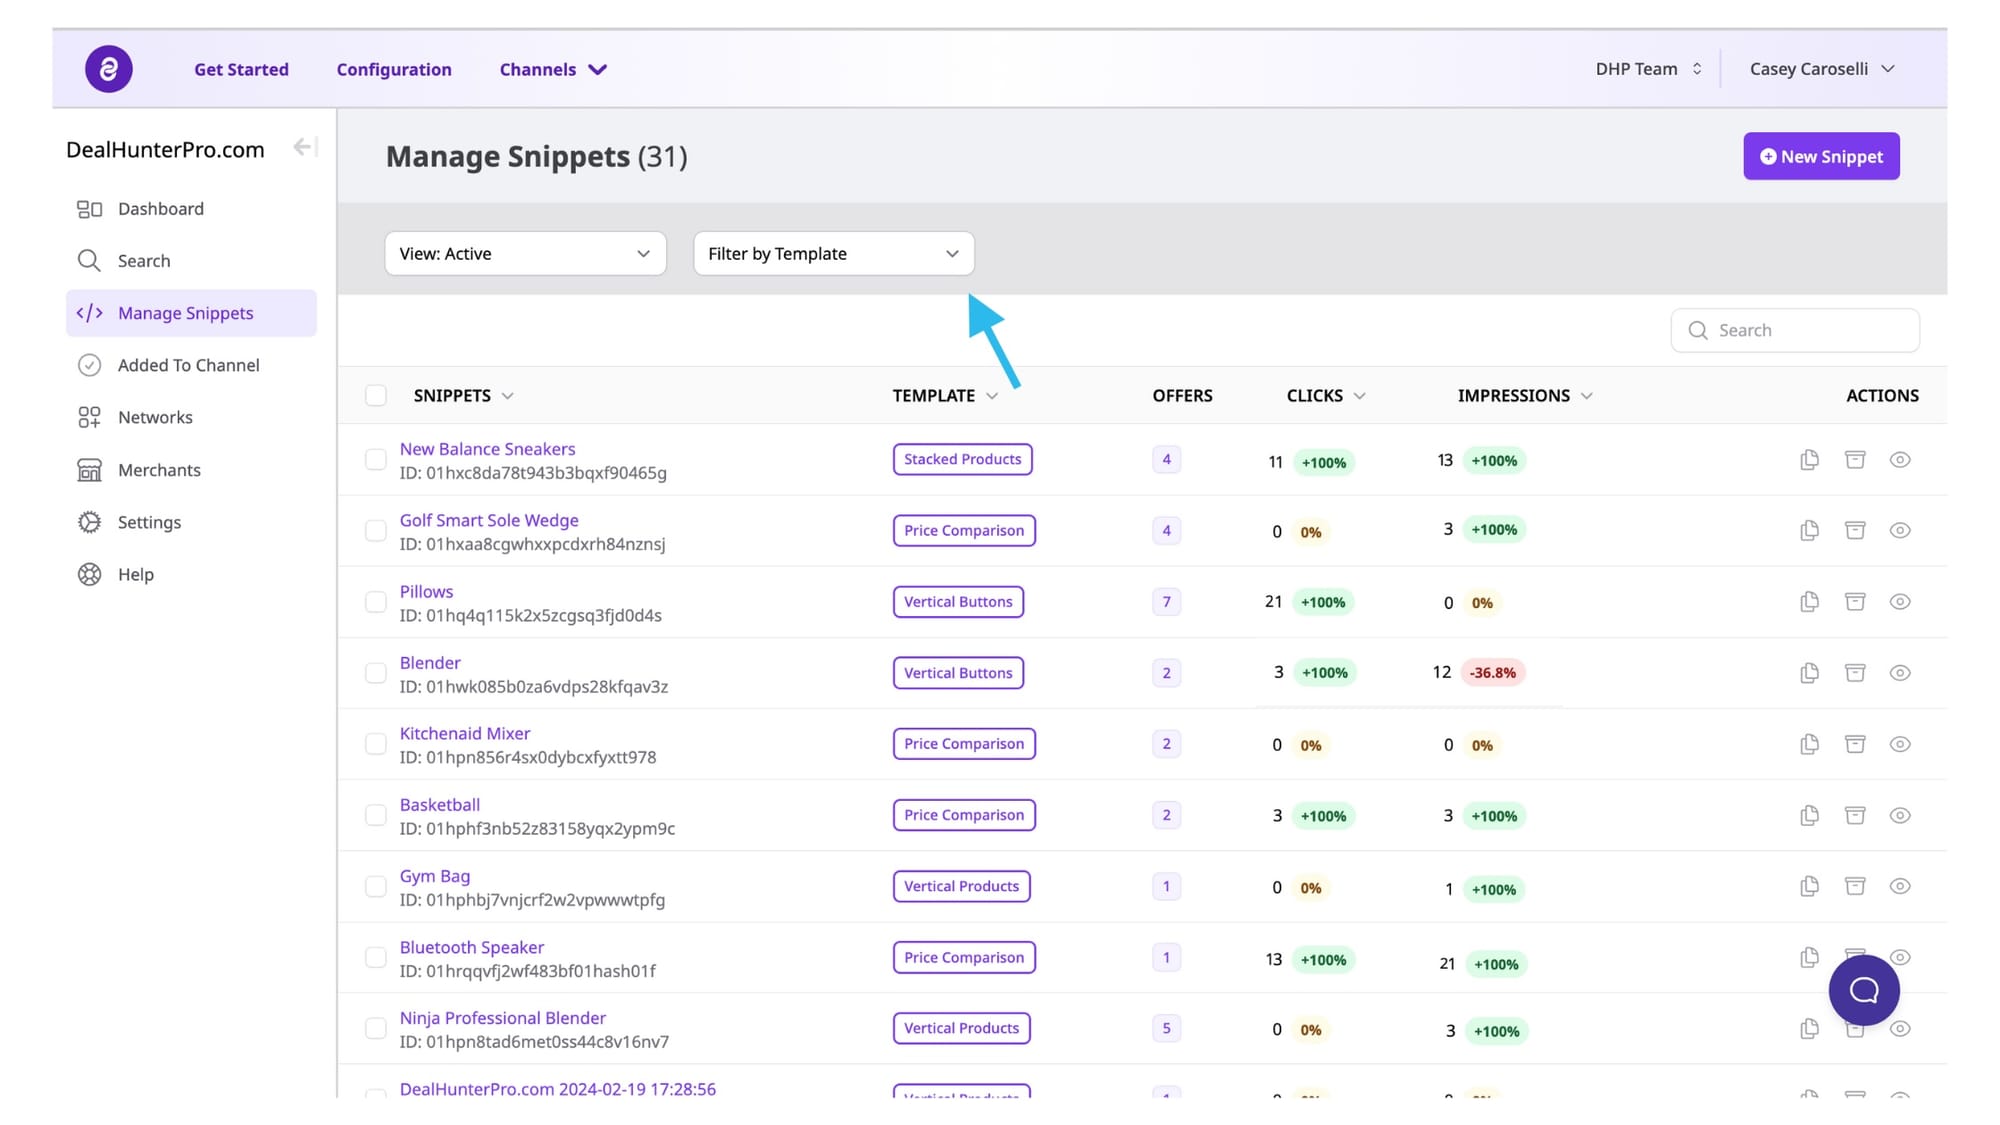Click the copy icon for Kitchenaid Mixer row
Image resolution: width=2000 pixels, height=1125 pixels.
1809,744
